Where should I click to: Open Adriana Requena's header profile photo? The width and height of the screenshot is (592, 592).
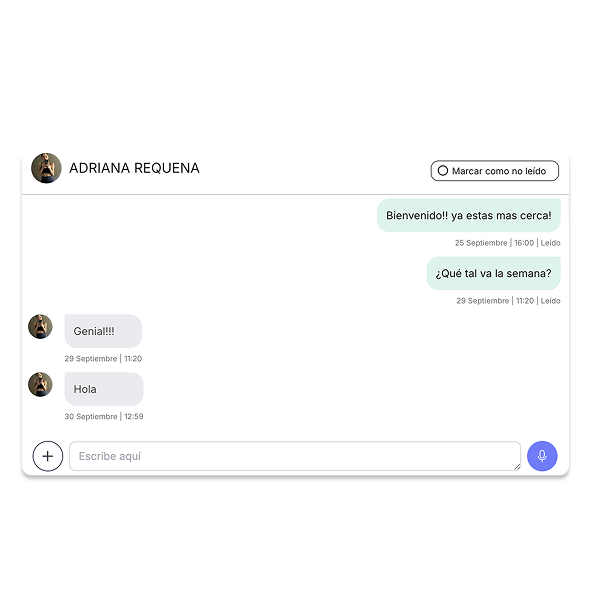(46, 168)
